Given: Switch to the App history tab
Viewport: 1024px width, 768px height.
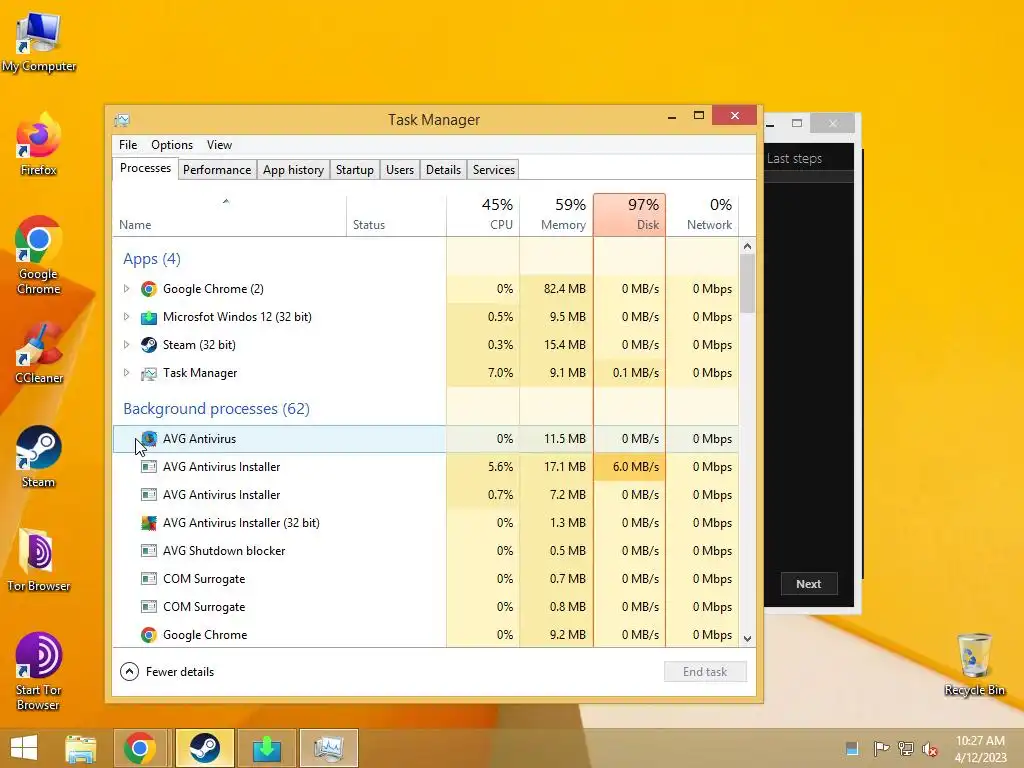Looking at the screenshot, I should pyautogui.click(x=293, y=170).
